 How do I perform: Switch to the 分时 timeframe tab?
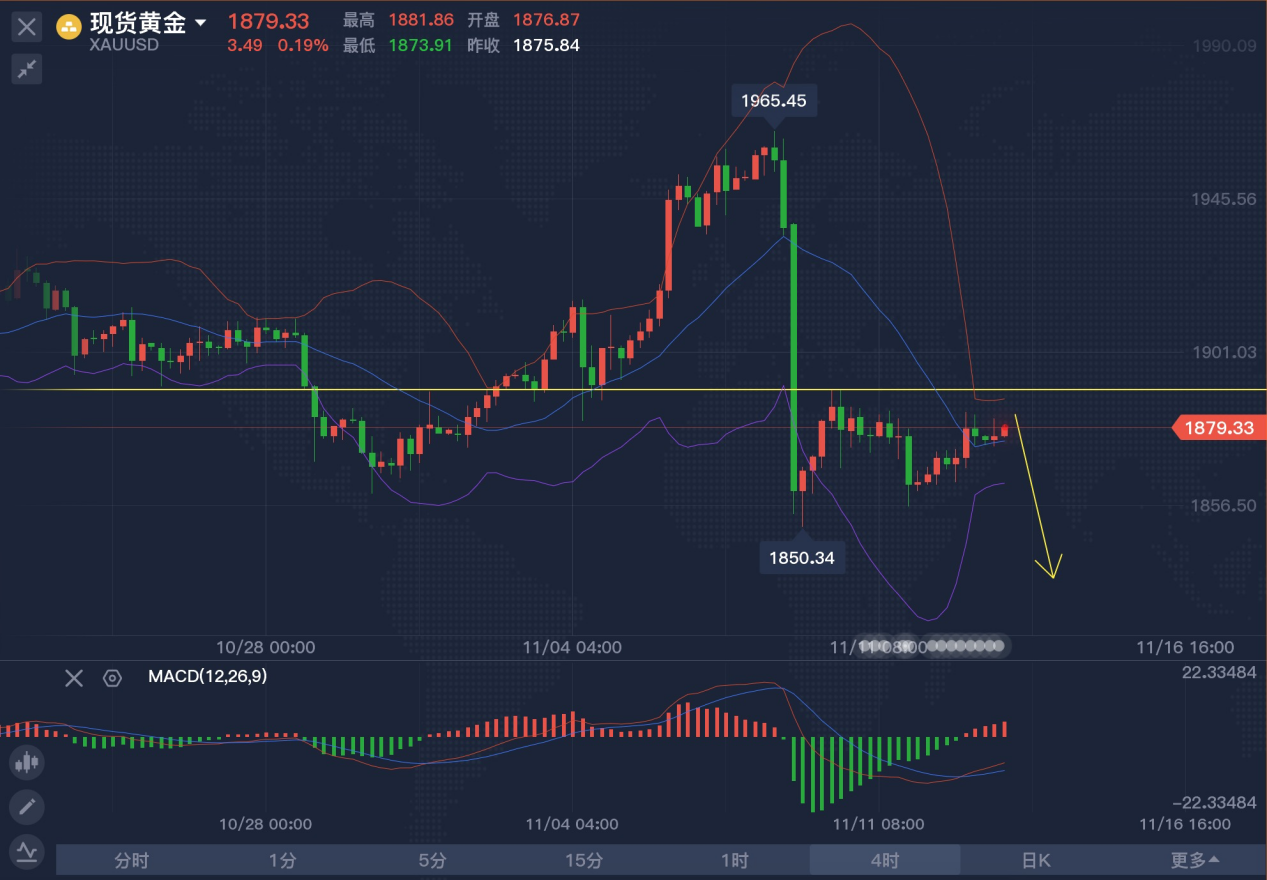[x=132, y=860]
